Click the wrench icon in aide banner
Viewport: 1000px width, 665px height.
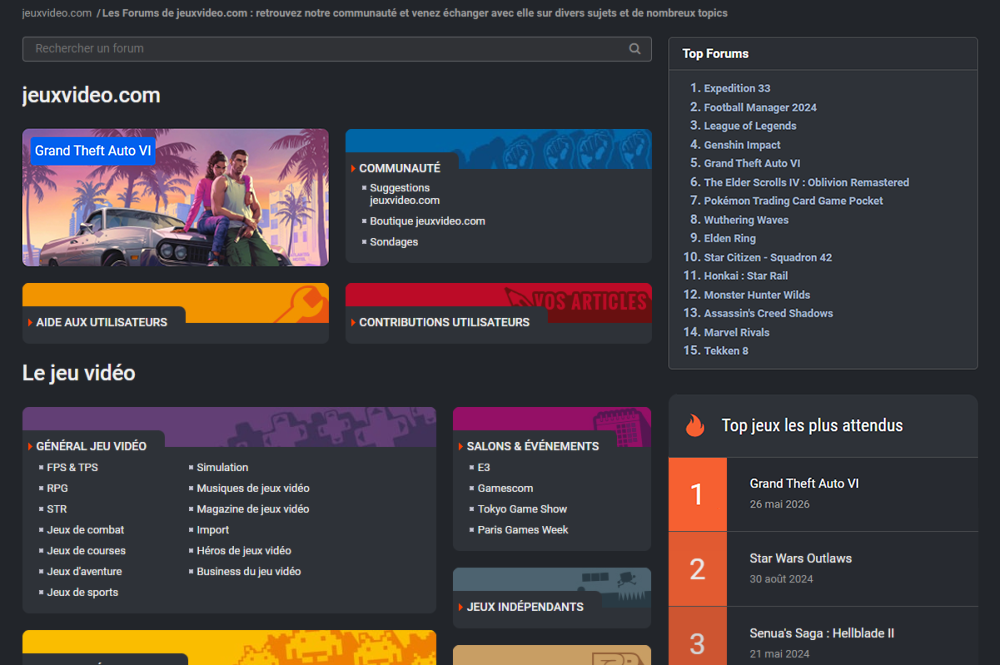[x=300, y=303]
